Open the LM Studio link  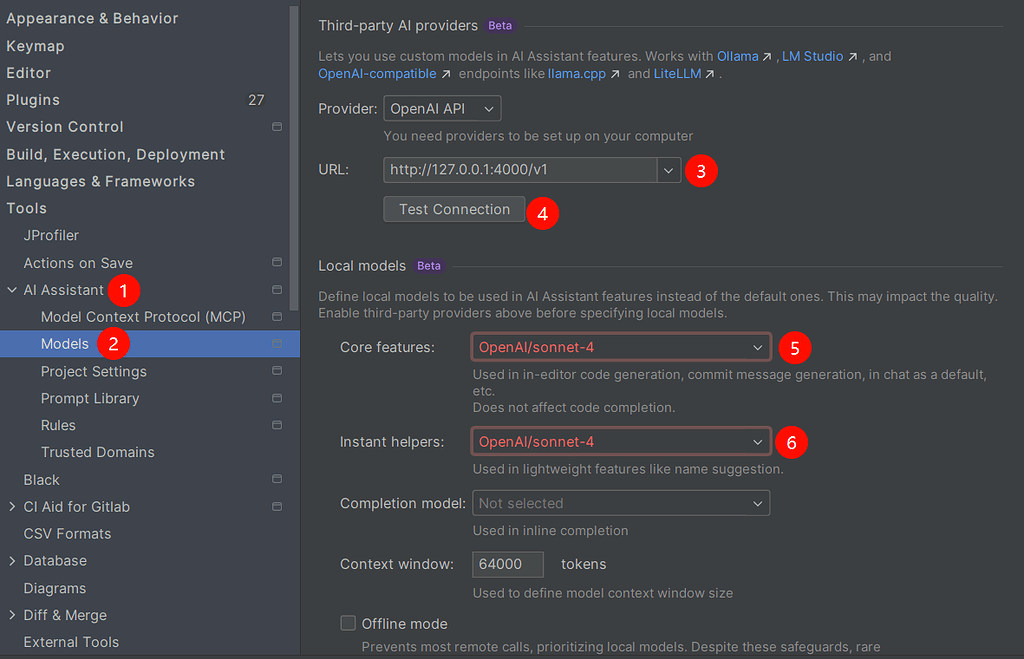[812, 56]
